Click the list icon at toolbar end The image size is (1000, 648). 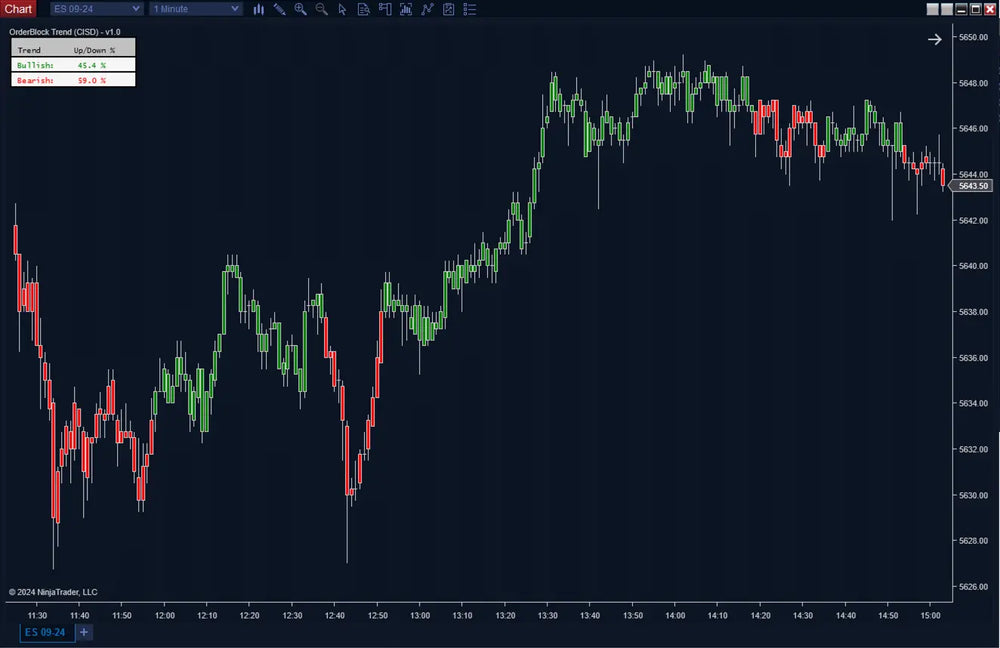470,9
